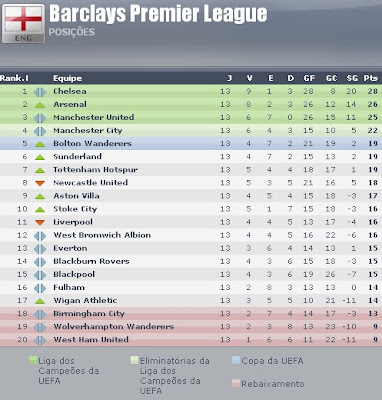Open Manchester United team link
Screen dimensions: 382x400
[94, 117]
